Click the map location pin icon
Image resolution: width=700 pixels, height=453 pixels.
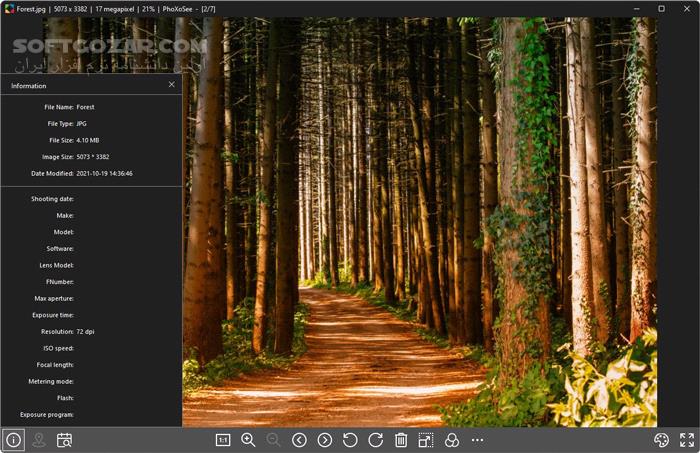tap(39, 440)
